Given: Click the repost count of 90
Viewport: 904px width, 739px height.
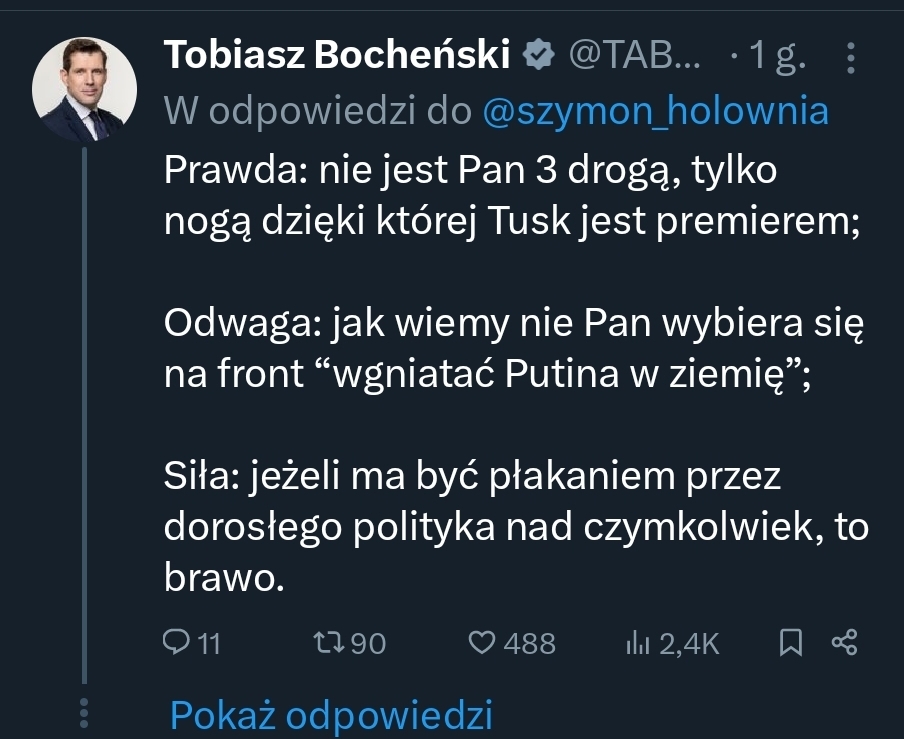Looking at the screenshot, I should coord(368,643).
